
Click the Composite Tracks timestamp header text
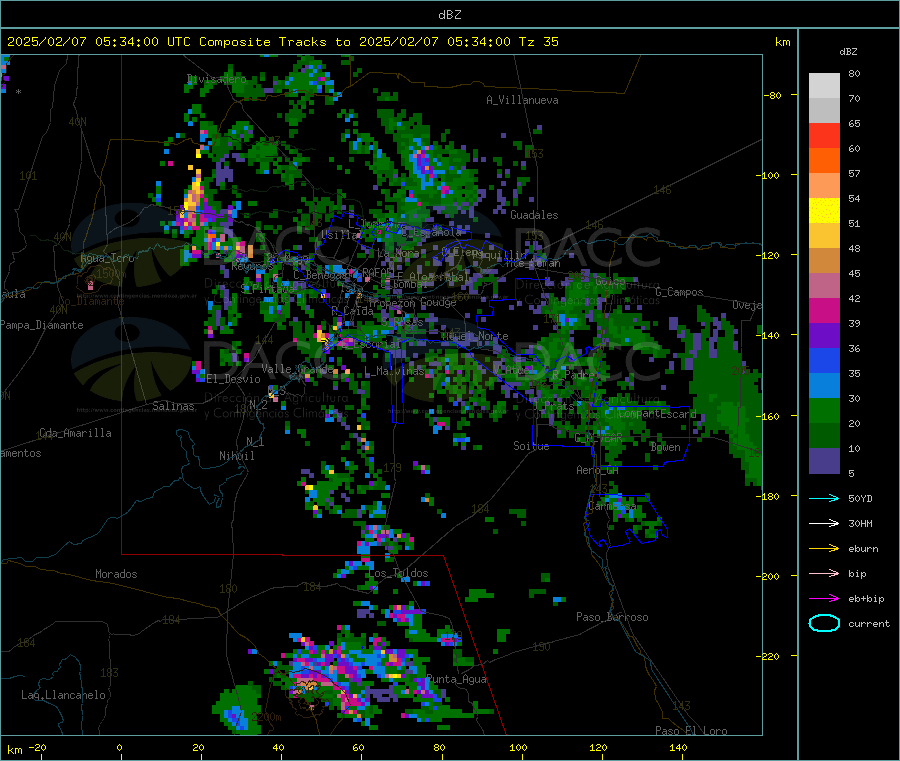282,42
